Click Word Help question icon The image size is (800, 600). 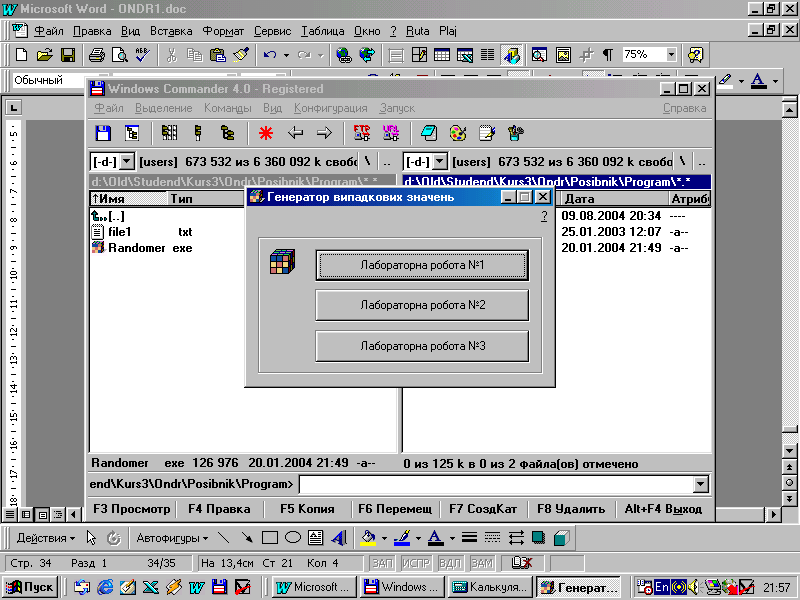[695, 55]
